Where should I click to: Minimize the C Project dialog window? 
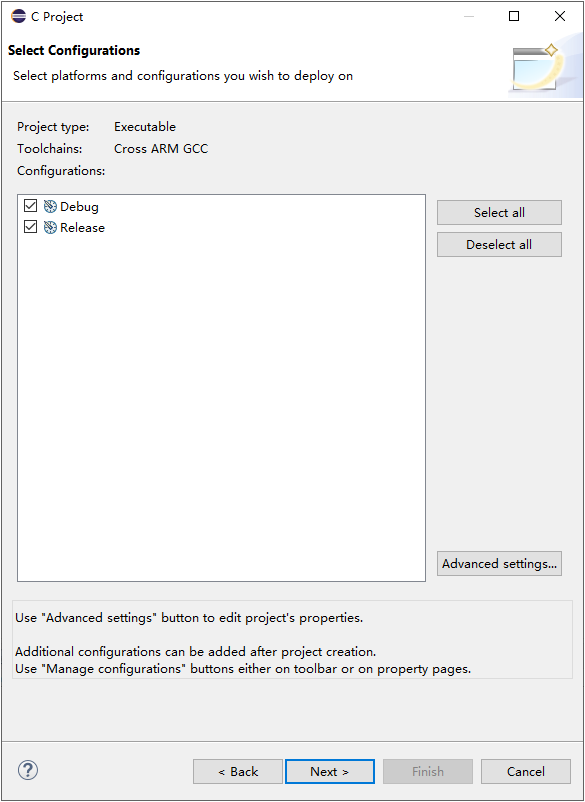click(469, 16)
